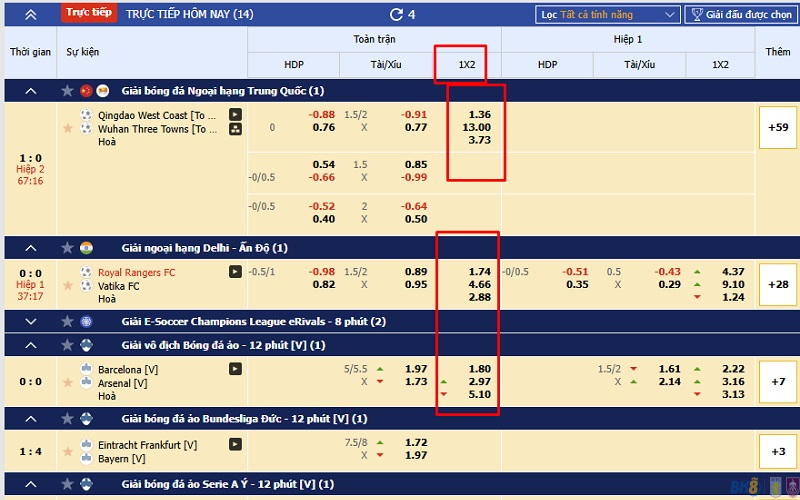The width and height of the screenshot is (800, 500).
Task: Favorite the Royal Rangers vs Vatika match
Action: tap(68, 284)
